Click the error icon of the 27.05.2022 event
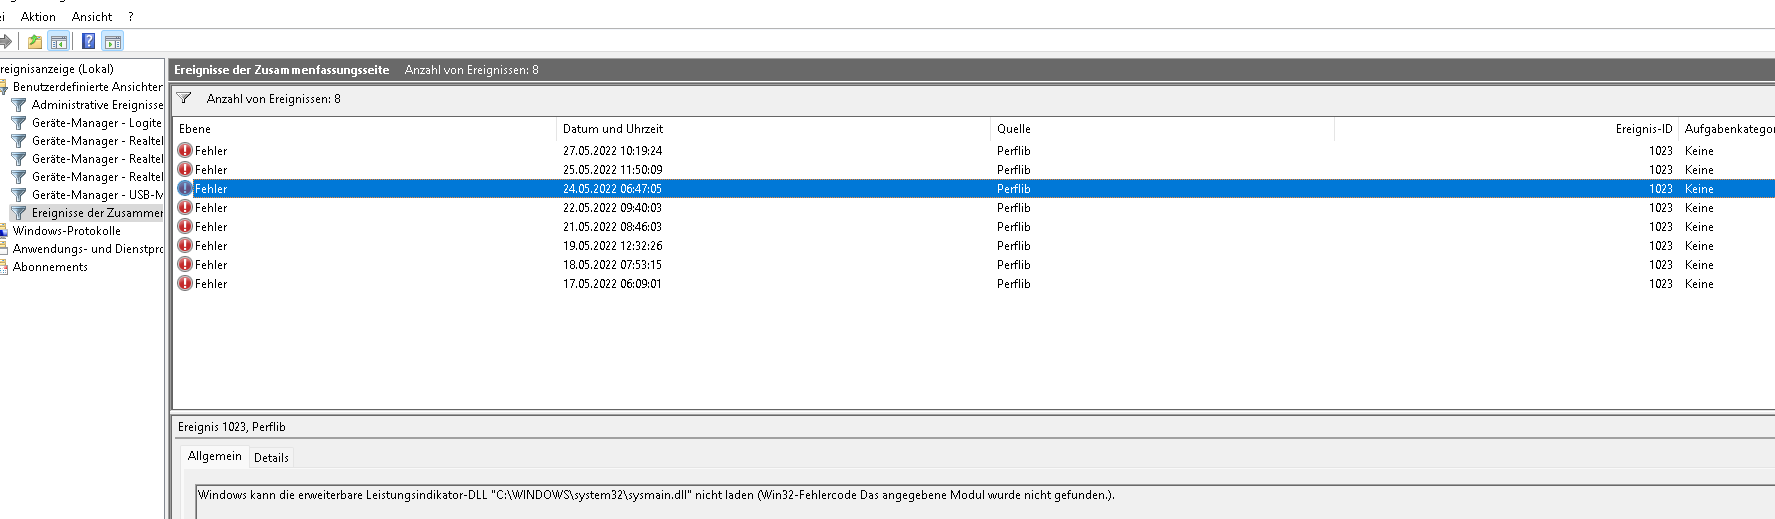1775x519 pixels. point(185,150)
